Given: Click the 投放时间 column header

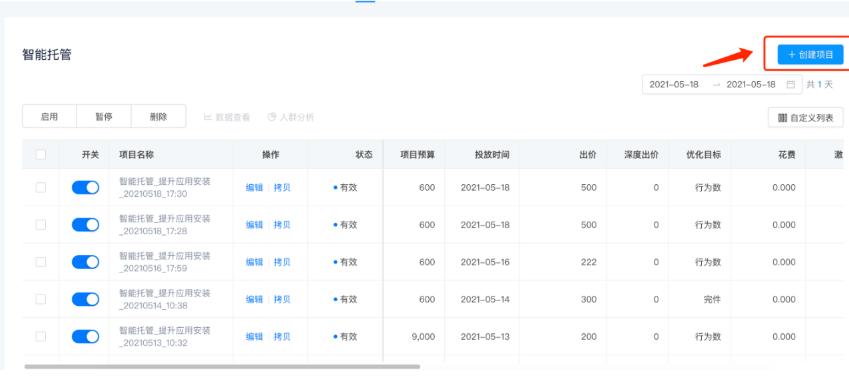Looking at the screenshot, I should (492, 155).
